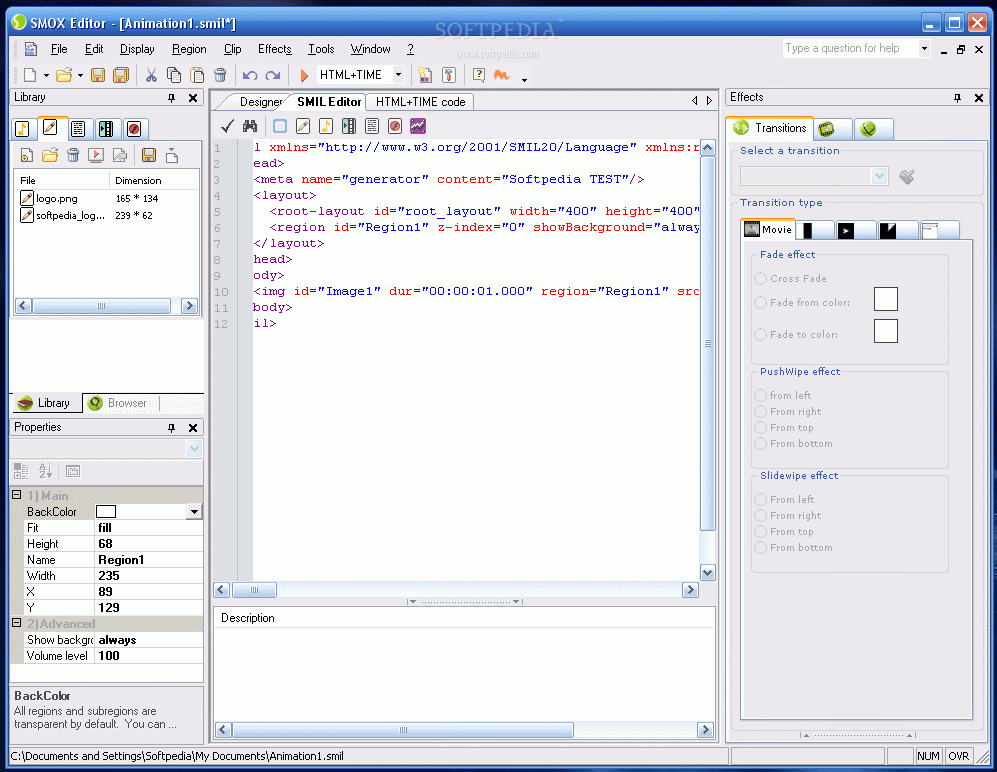Click the Undo arrow icon
Screen dimensions: 997x772
[x=250, y=75]
